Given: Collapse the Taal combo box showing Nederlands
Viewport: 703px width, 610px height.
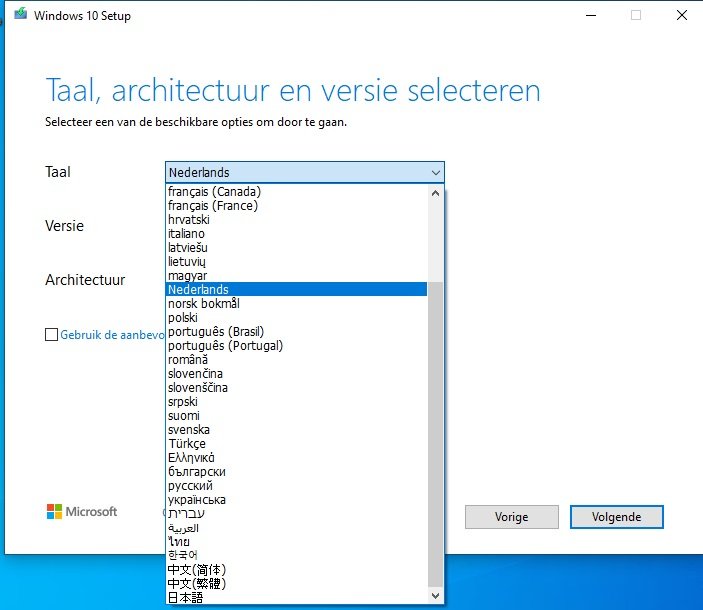Looking at the screenshot, I should tap(305, 172).
